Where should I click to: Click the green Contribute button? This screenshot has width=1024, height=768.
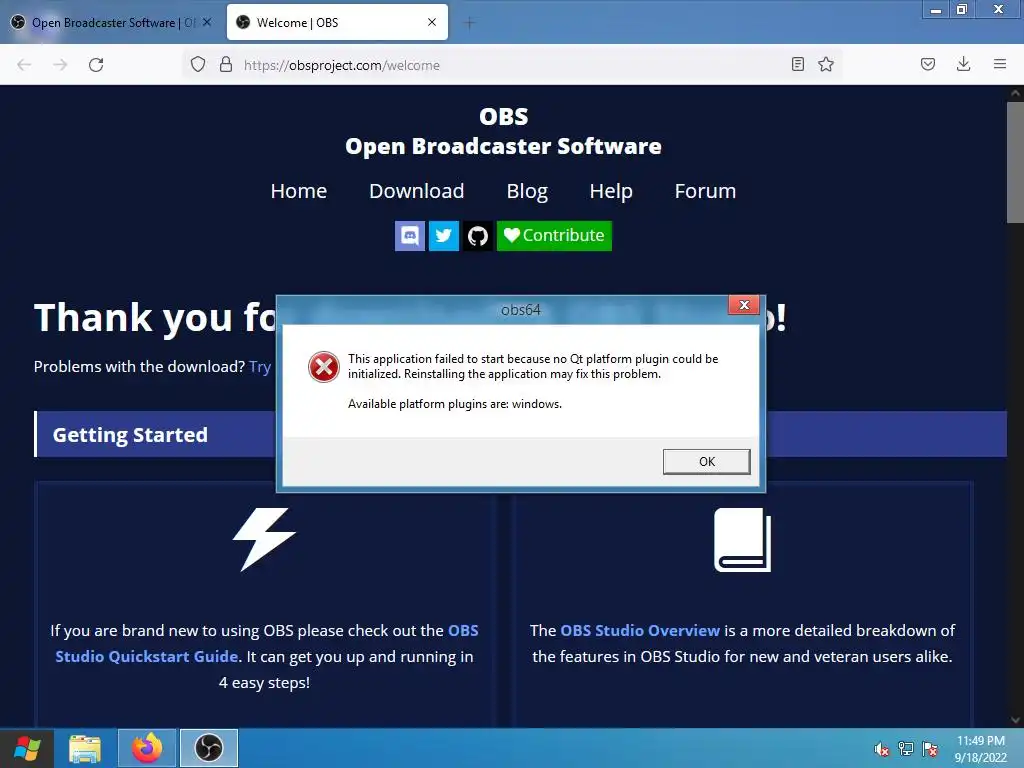554,236
